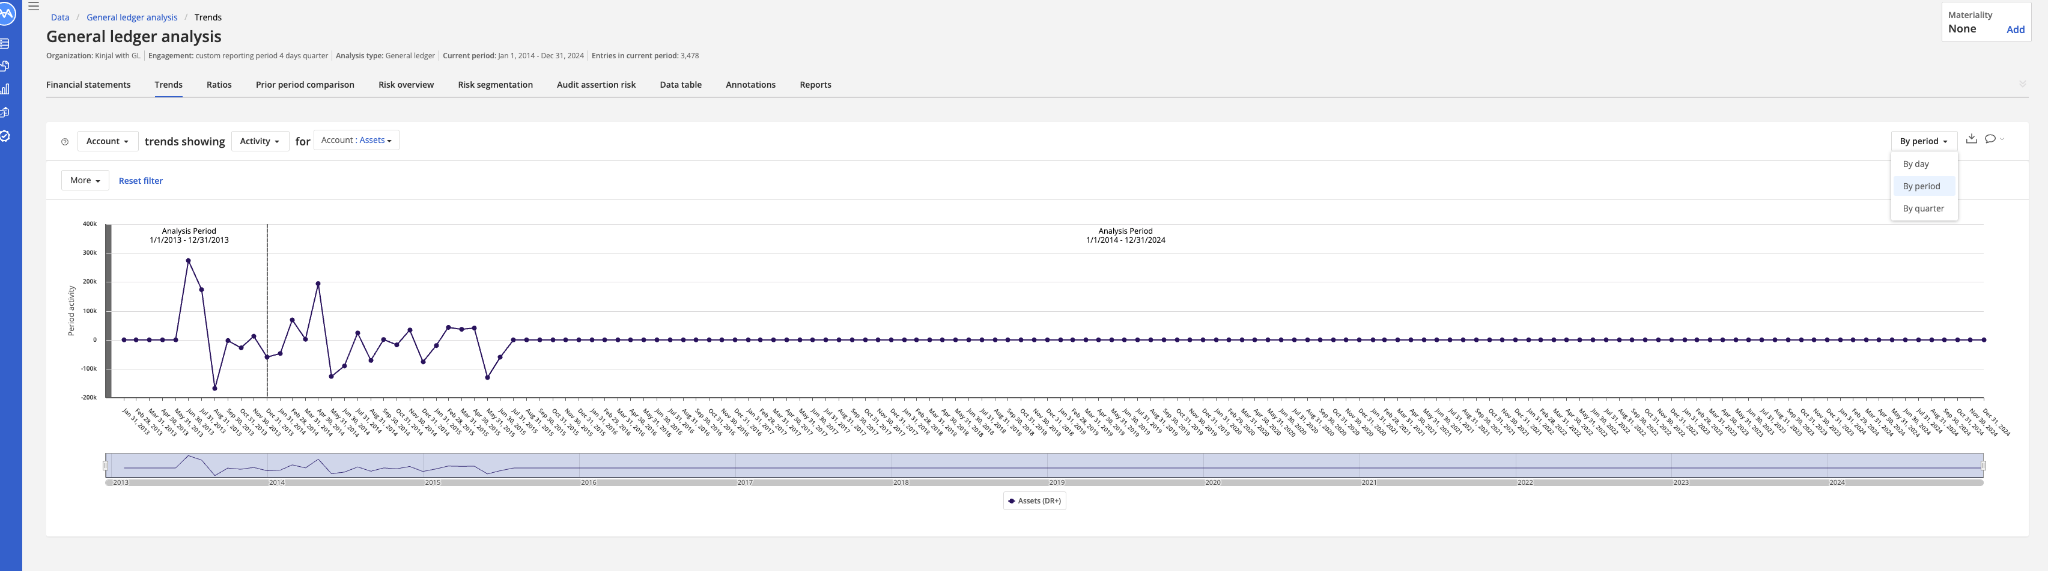Screen dimensions: 2048x571
Task: Click the Materiality None value
Action: pyautogui.click(x=1962, y=29)
